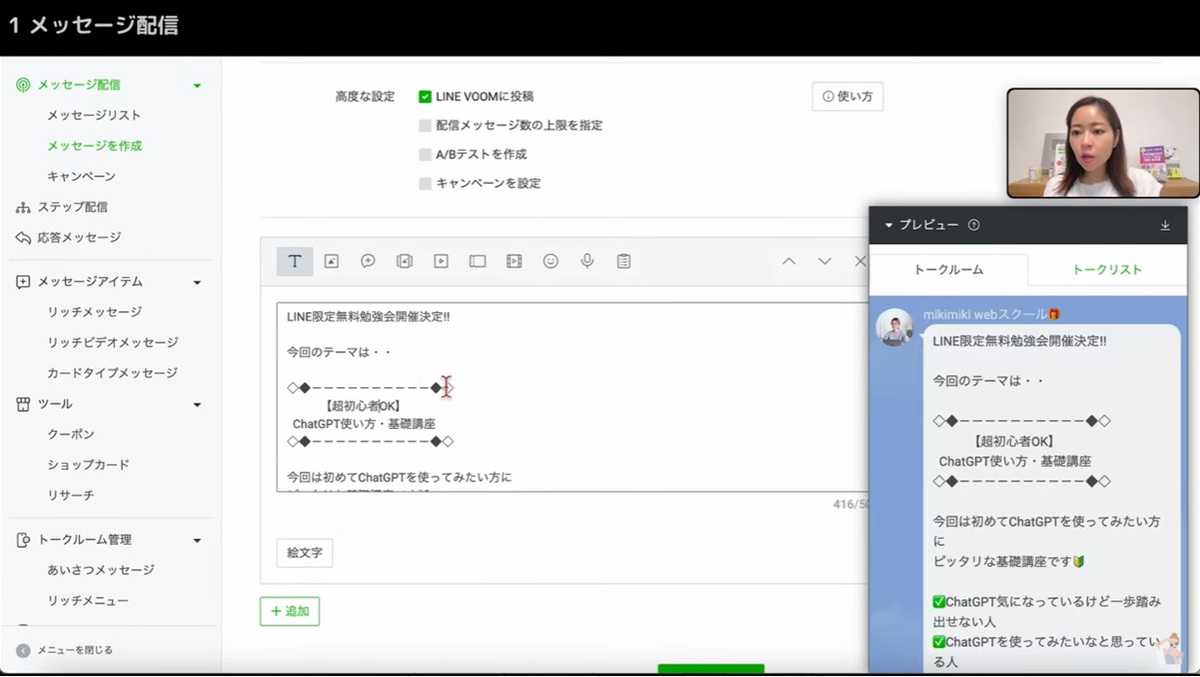
Task: Open あいさつメッセージ in sidebar
Action: pos(101,570)
